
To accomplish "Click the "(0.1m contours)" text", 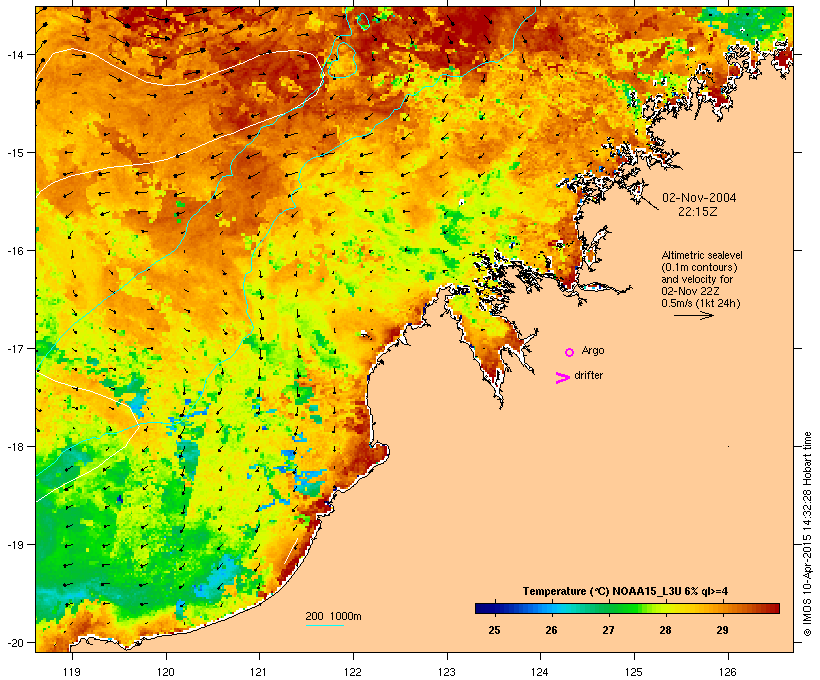I will [x=700, y=267].
